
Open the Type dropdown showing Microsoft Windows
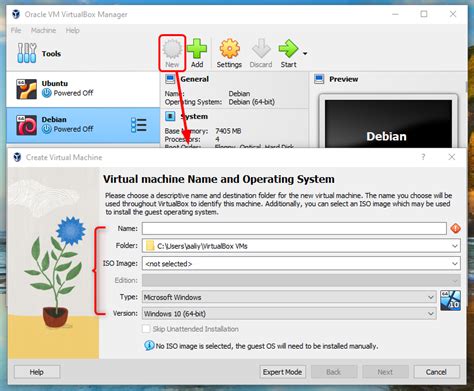click(289, 297)
